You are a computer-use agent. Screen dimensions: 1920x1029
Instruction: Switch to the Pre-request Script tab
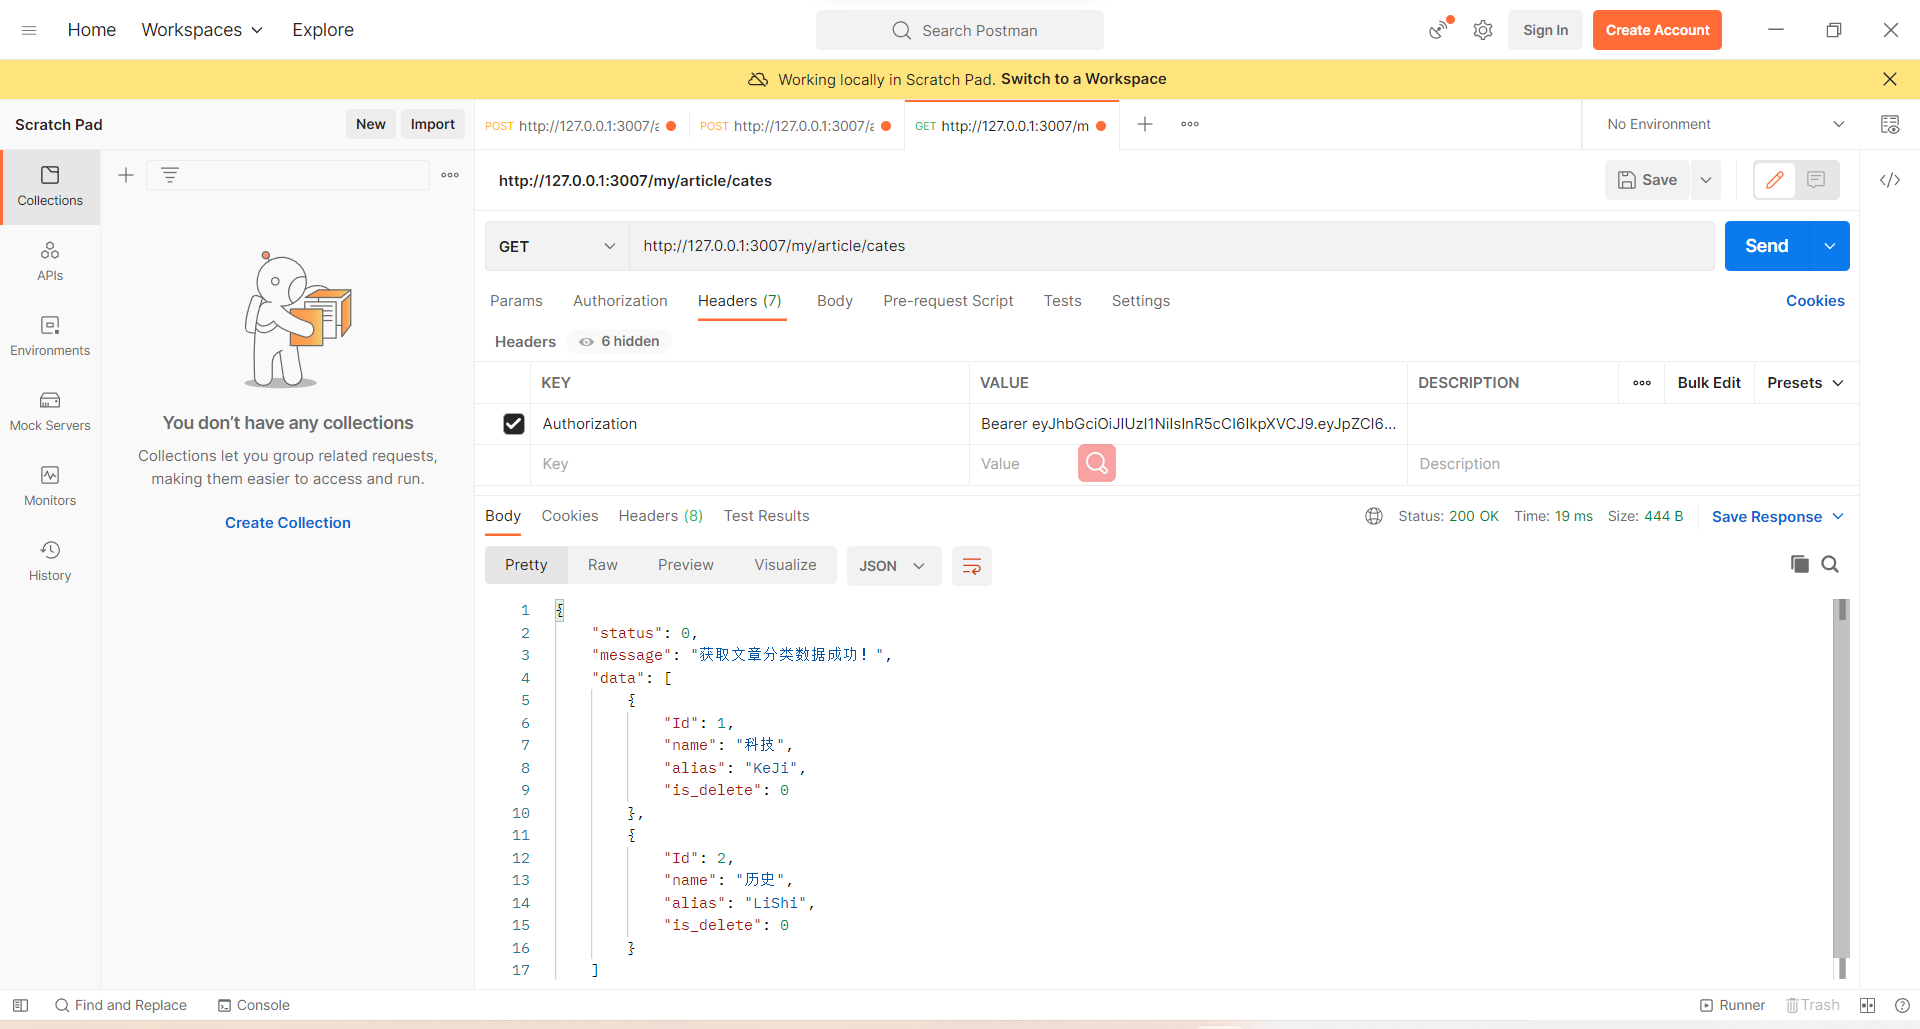(948, 301)
